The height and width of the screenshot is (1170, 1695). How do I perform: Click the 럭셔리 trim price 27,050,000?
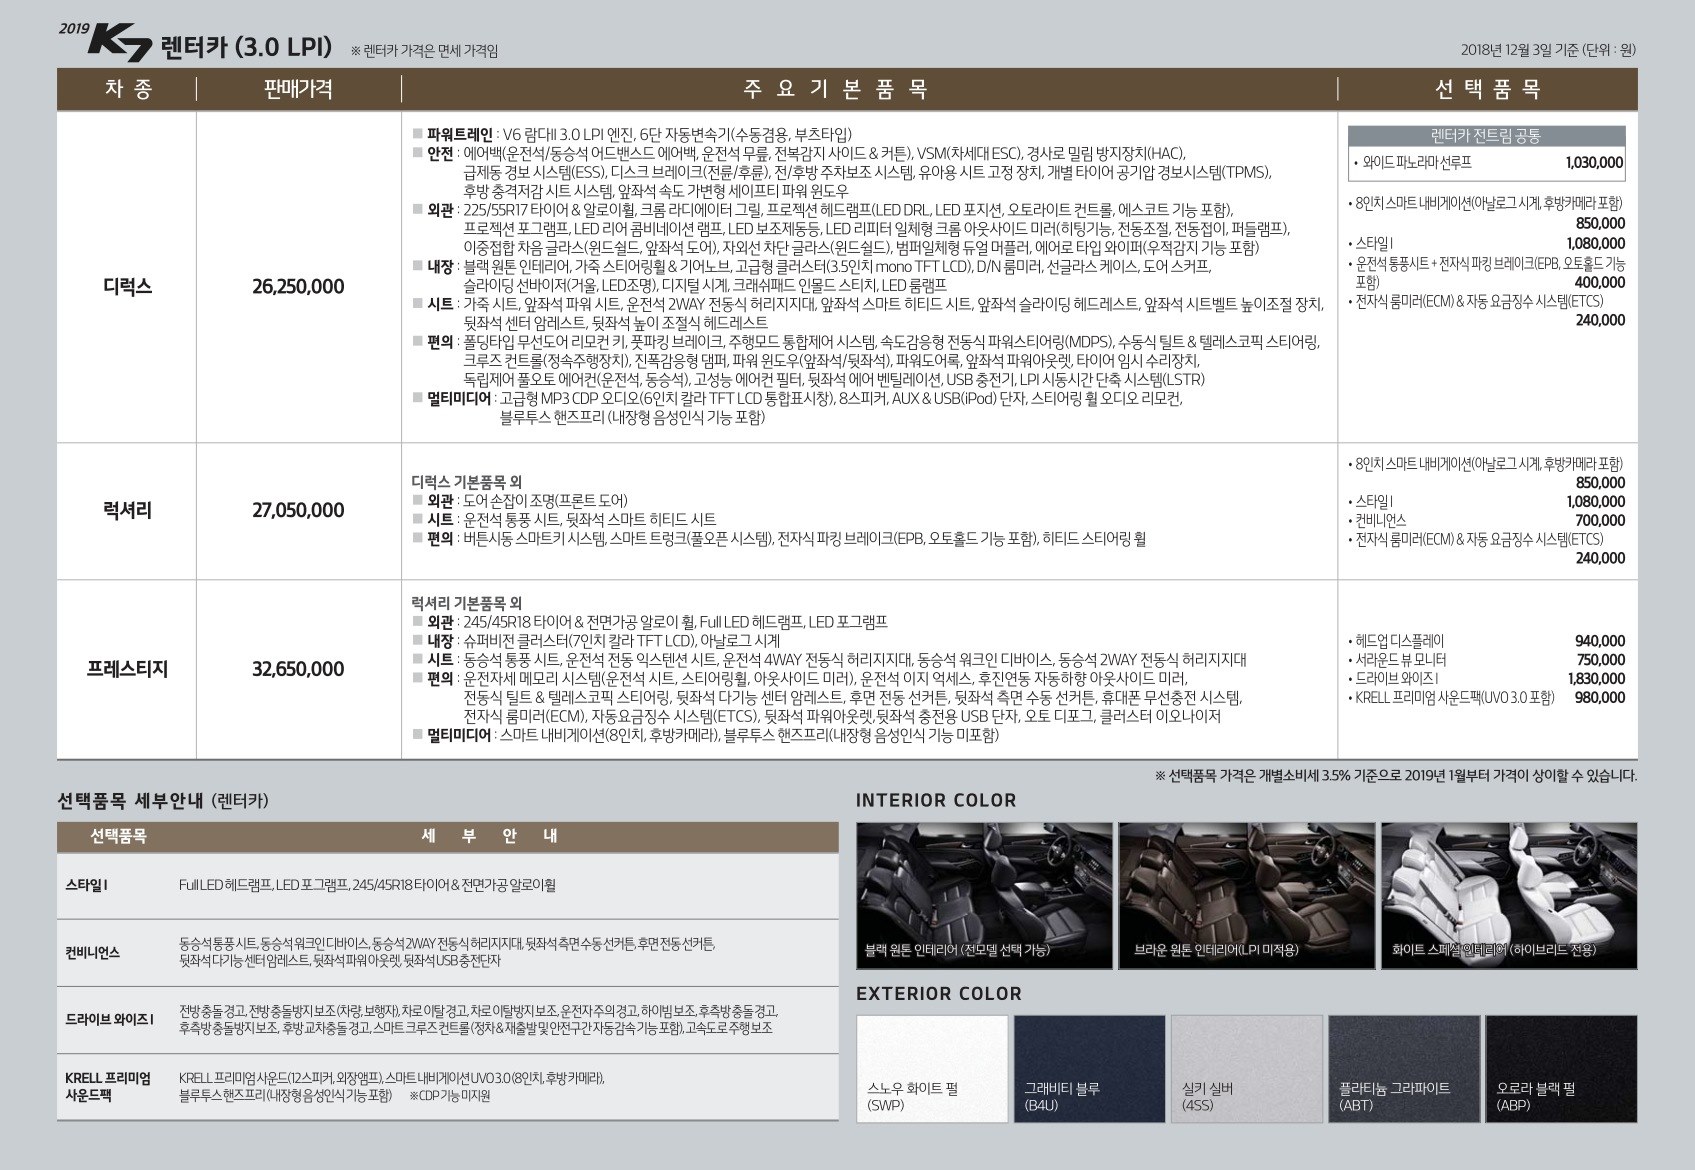(x=298, y=510)
